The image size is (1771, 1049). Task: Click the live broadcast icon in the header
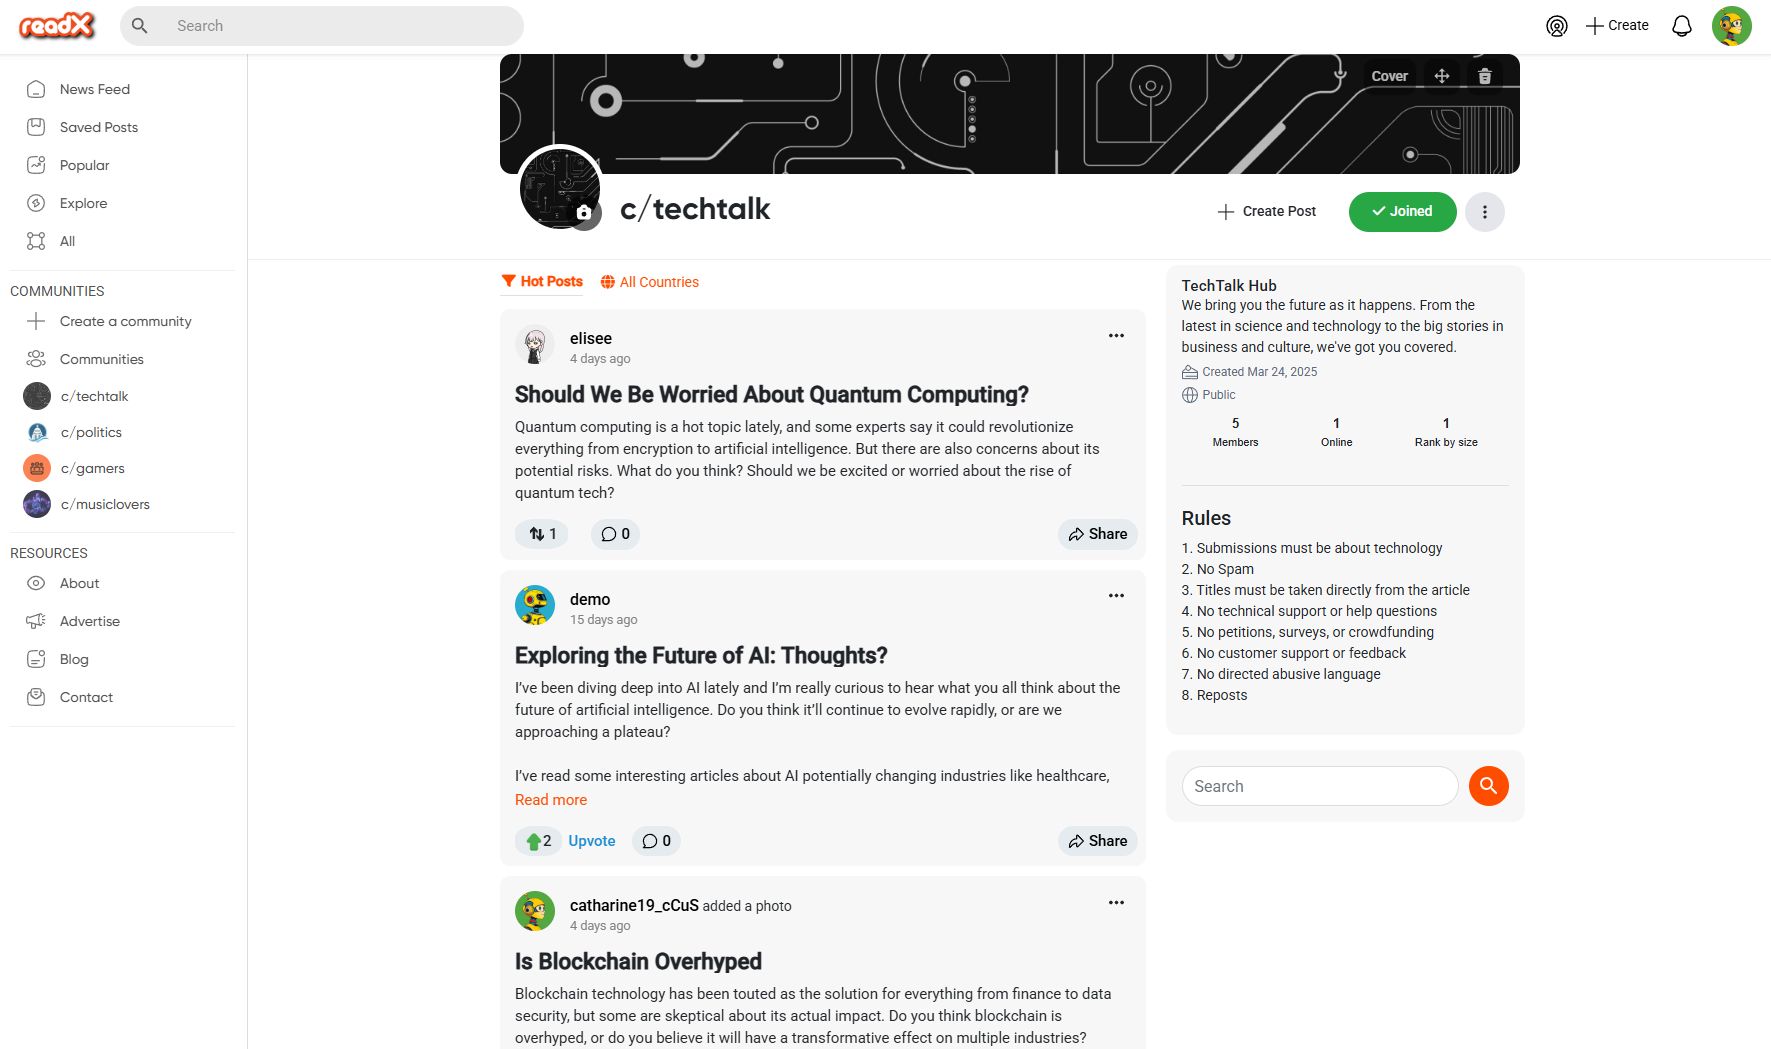click(x=1557, y=26)
